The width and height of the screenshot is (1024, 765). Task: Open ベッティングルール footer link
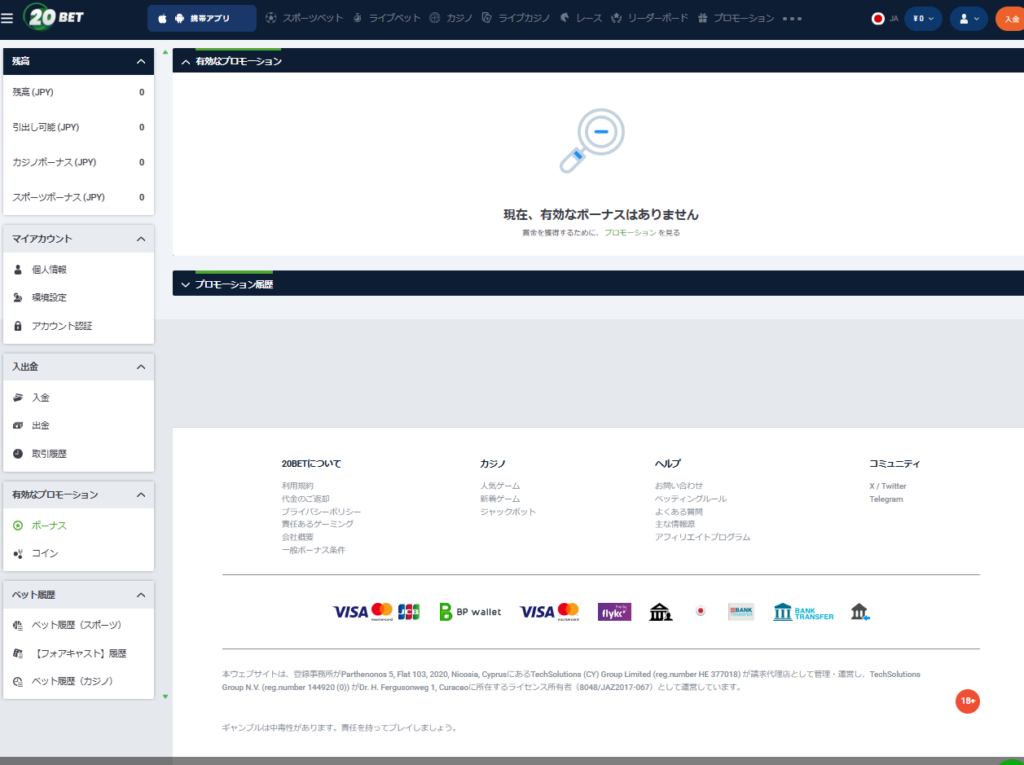[x=690, y=499]
